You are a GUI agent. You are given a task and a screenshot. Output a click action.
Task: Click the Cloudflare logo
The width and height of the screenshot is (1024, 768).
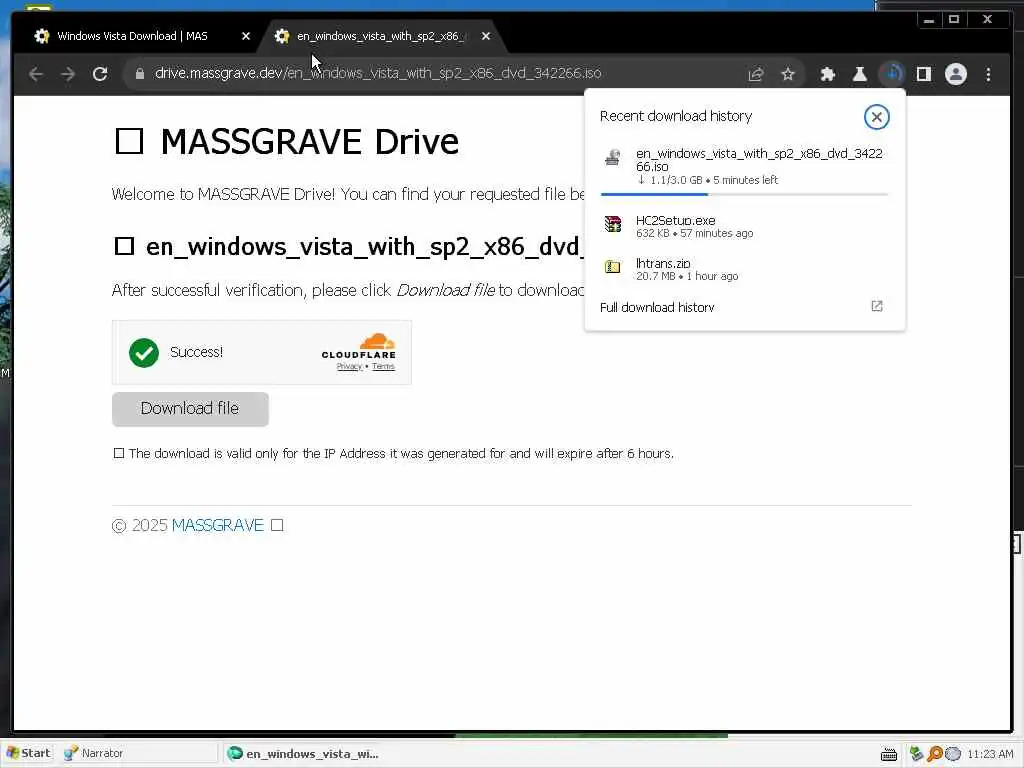click(x=359, y=346)
